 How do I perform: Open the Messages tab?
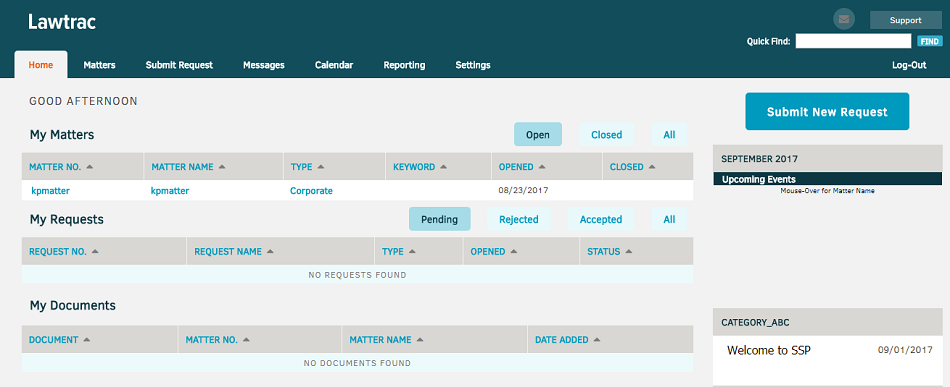pos(264,65)
